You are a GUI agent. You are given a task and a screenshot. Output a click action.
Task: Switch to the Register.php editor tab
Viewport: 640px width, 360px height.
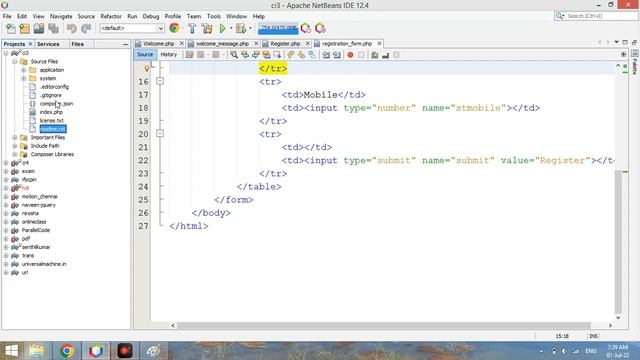[x=285, y=43]
